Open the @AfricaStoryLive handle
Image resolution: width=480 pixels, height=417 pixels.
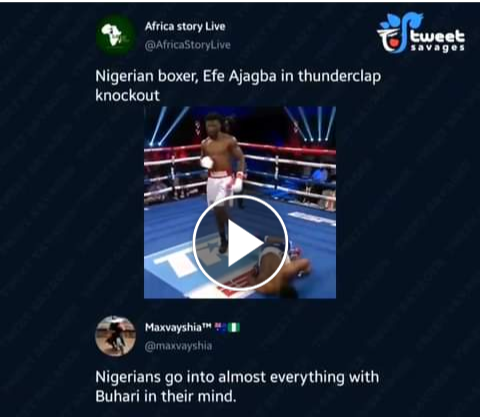[188, 45]
